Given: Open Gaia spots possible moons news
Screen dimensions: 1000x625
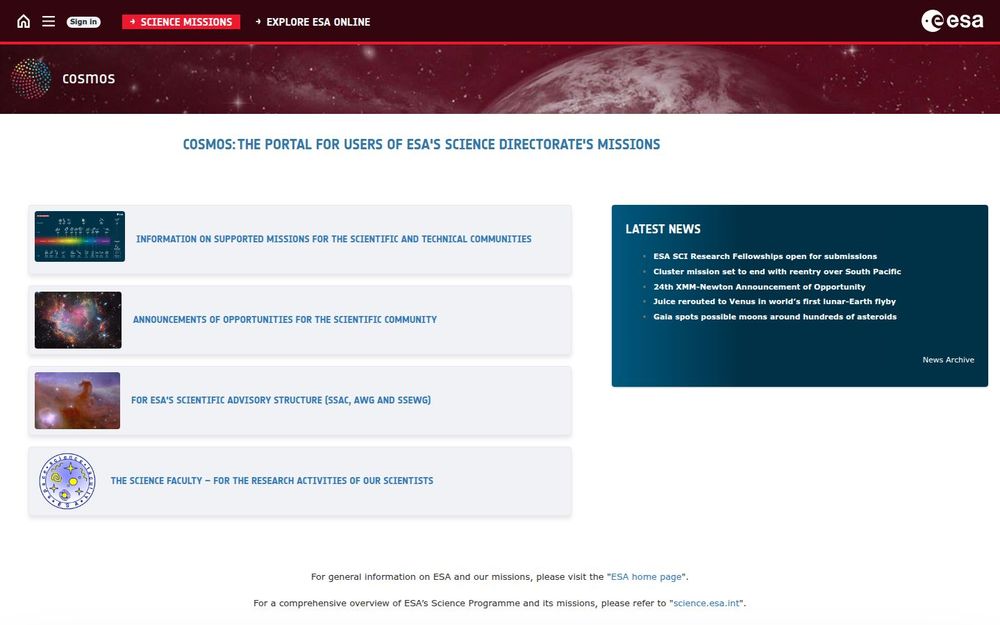Looking at the screenshot, I should 775,317.
